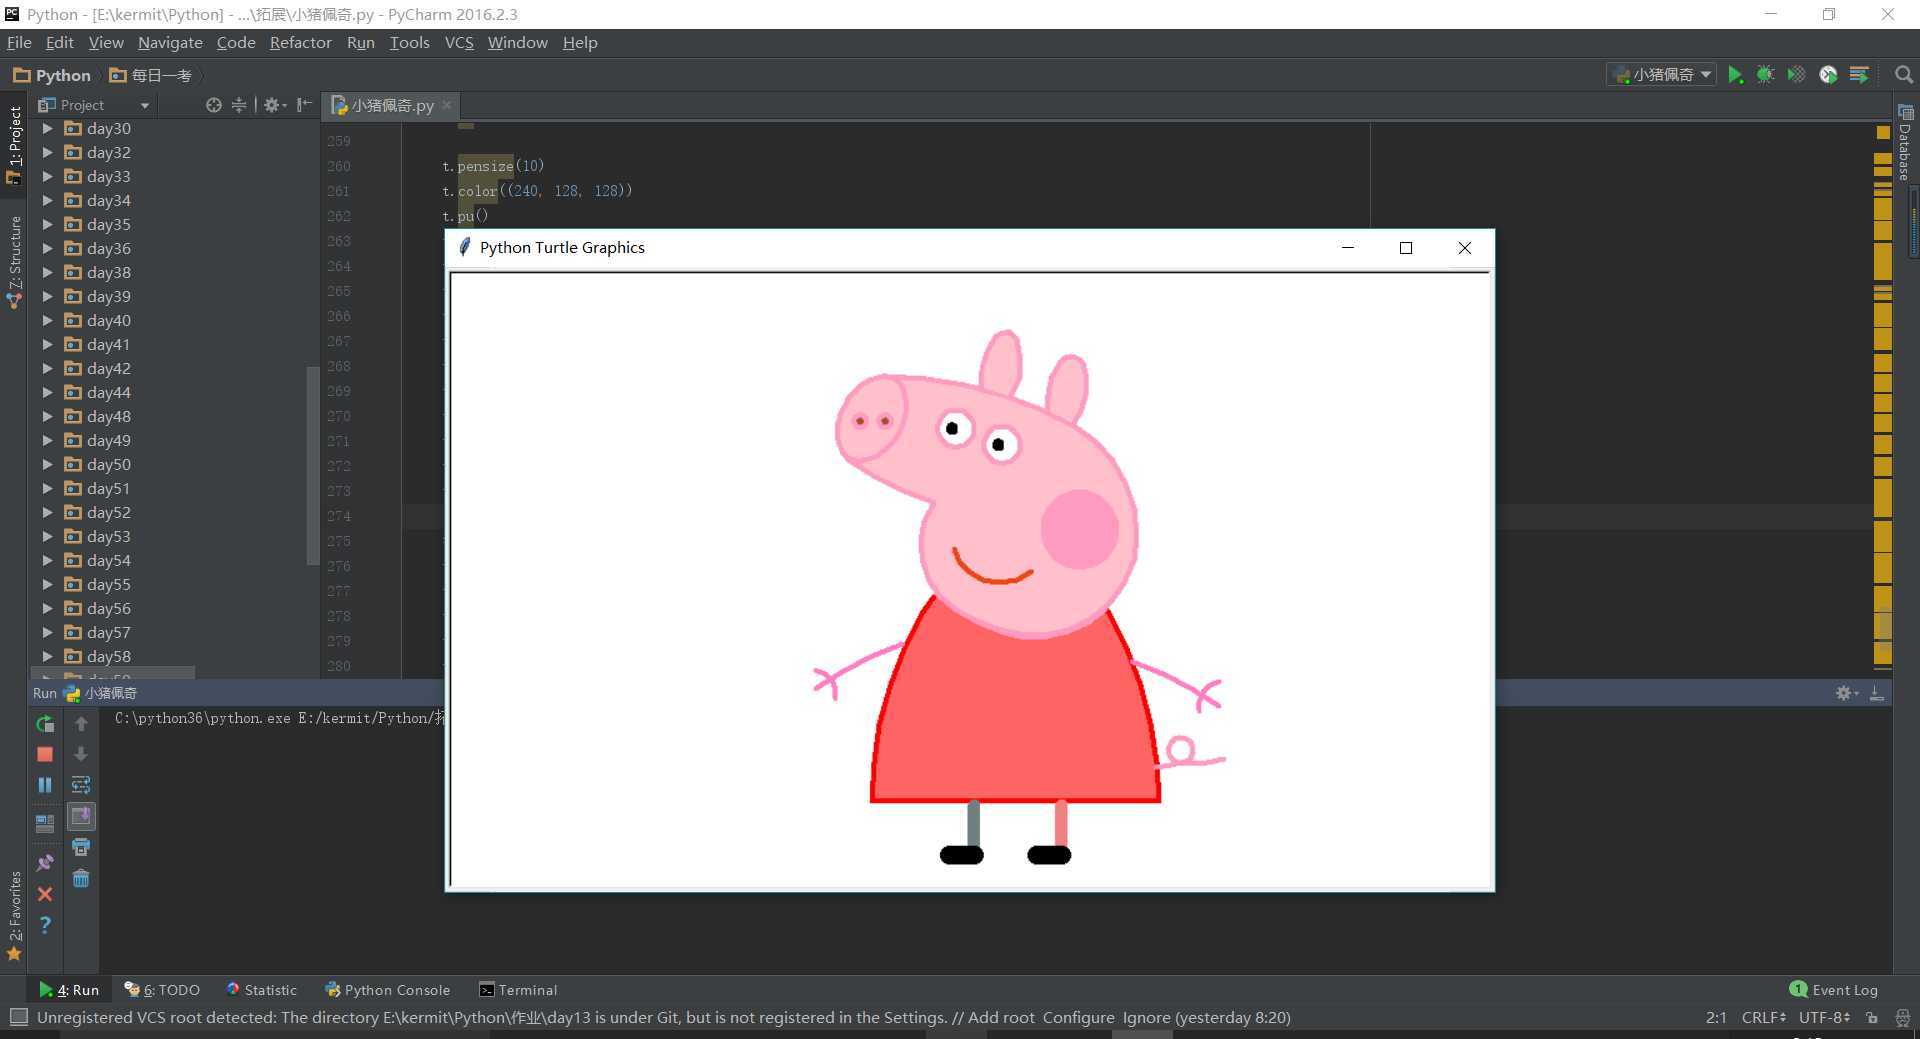Click Configure link in VCS notification
Screen dimensions: 1920x1039
tap(1078, 1017)
